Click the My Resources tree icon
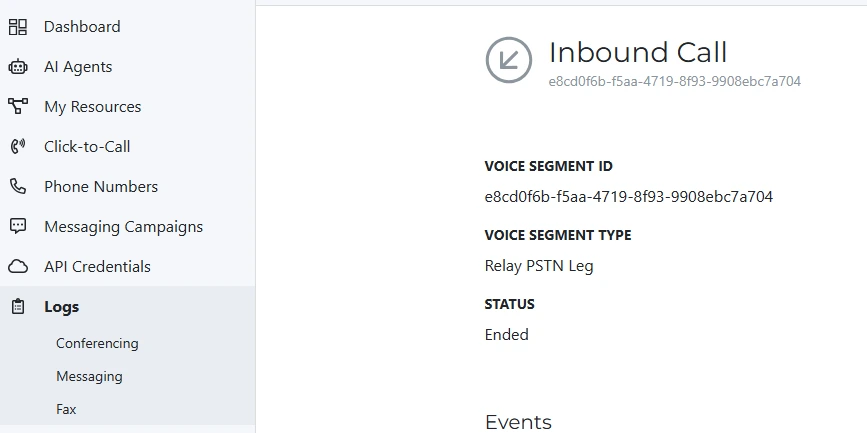The image size is (867, 433). 17,106
